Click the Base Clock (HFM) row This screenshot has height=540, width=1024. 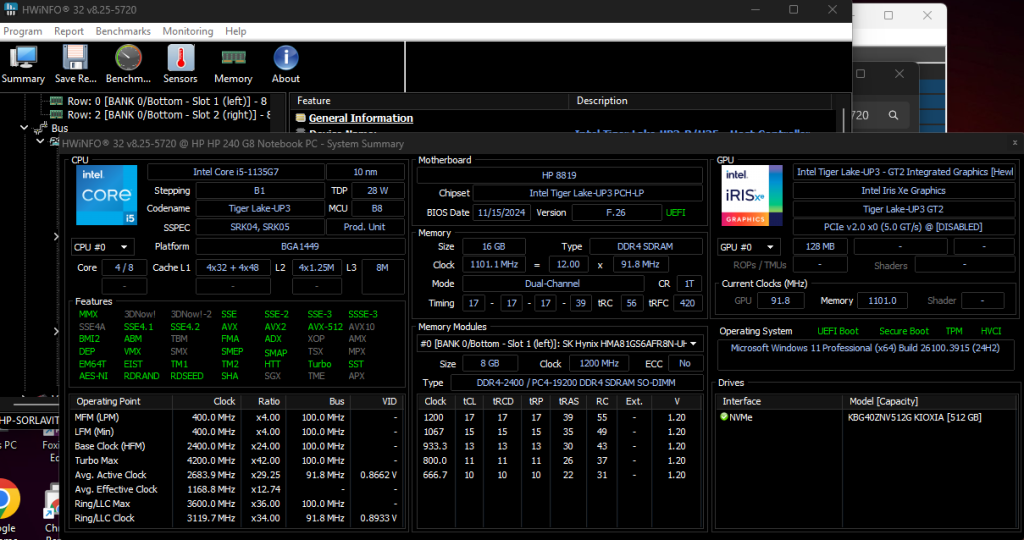tap(235, 446)
